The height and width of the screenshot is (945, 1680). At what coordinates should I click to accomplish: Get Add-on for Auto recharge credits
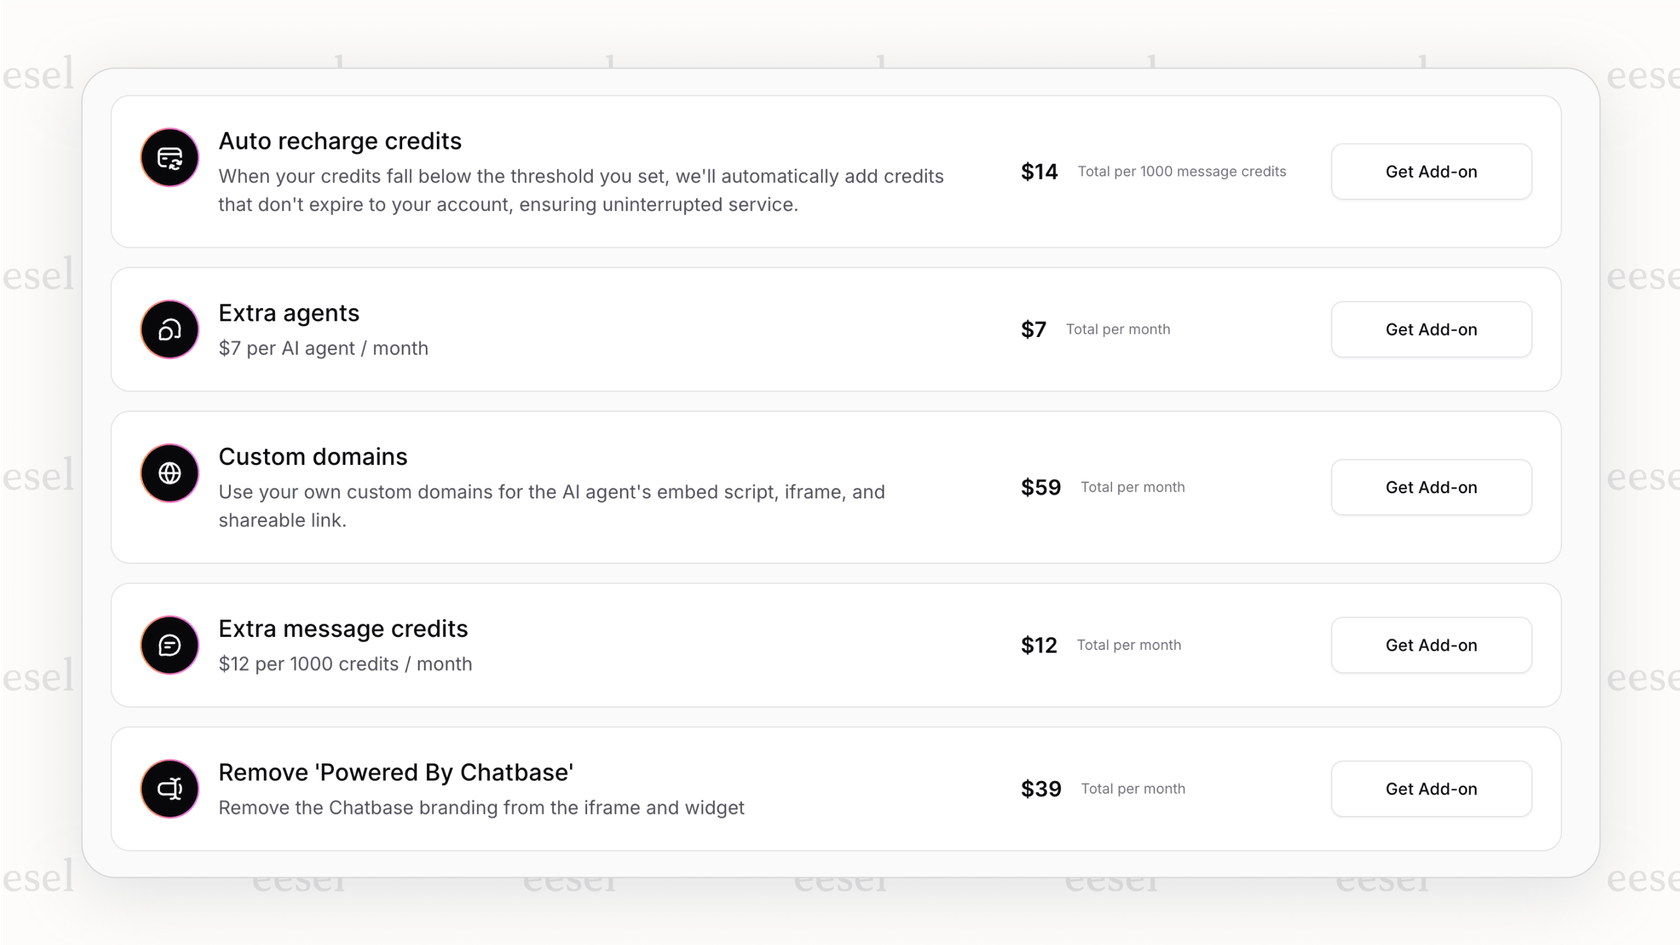point(1431,171)
